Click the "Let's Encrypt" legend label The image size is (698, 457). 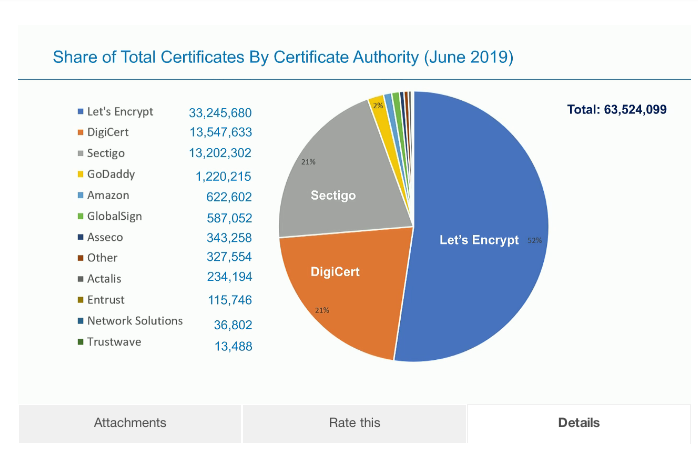[x=120, y=112]
